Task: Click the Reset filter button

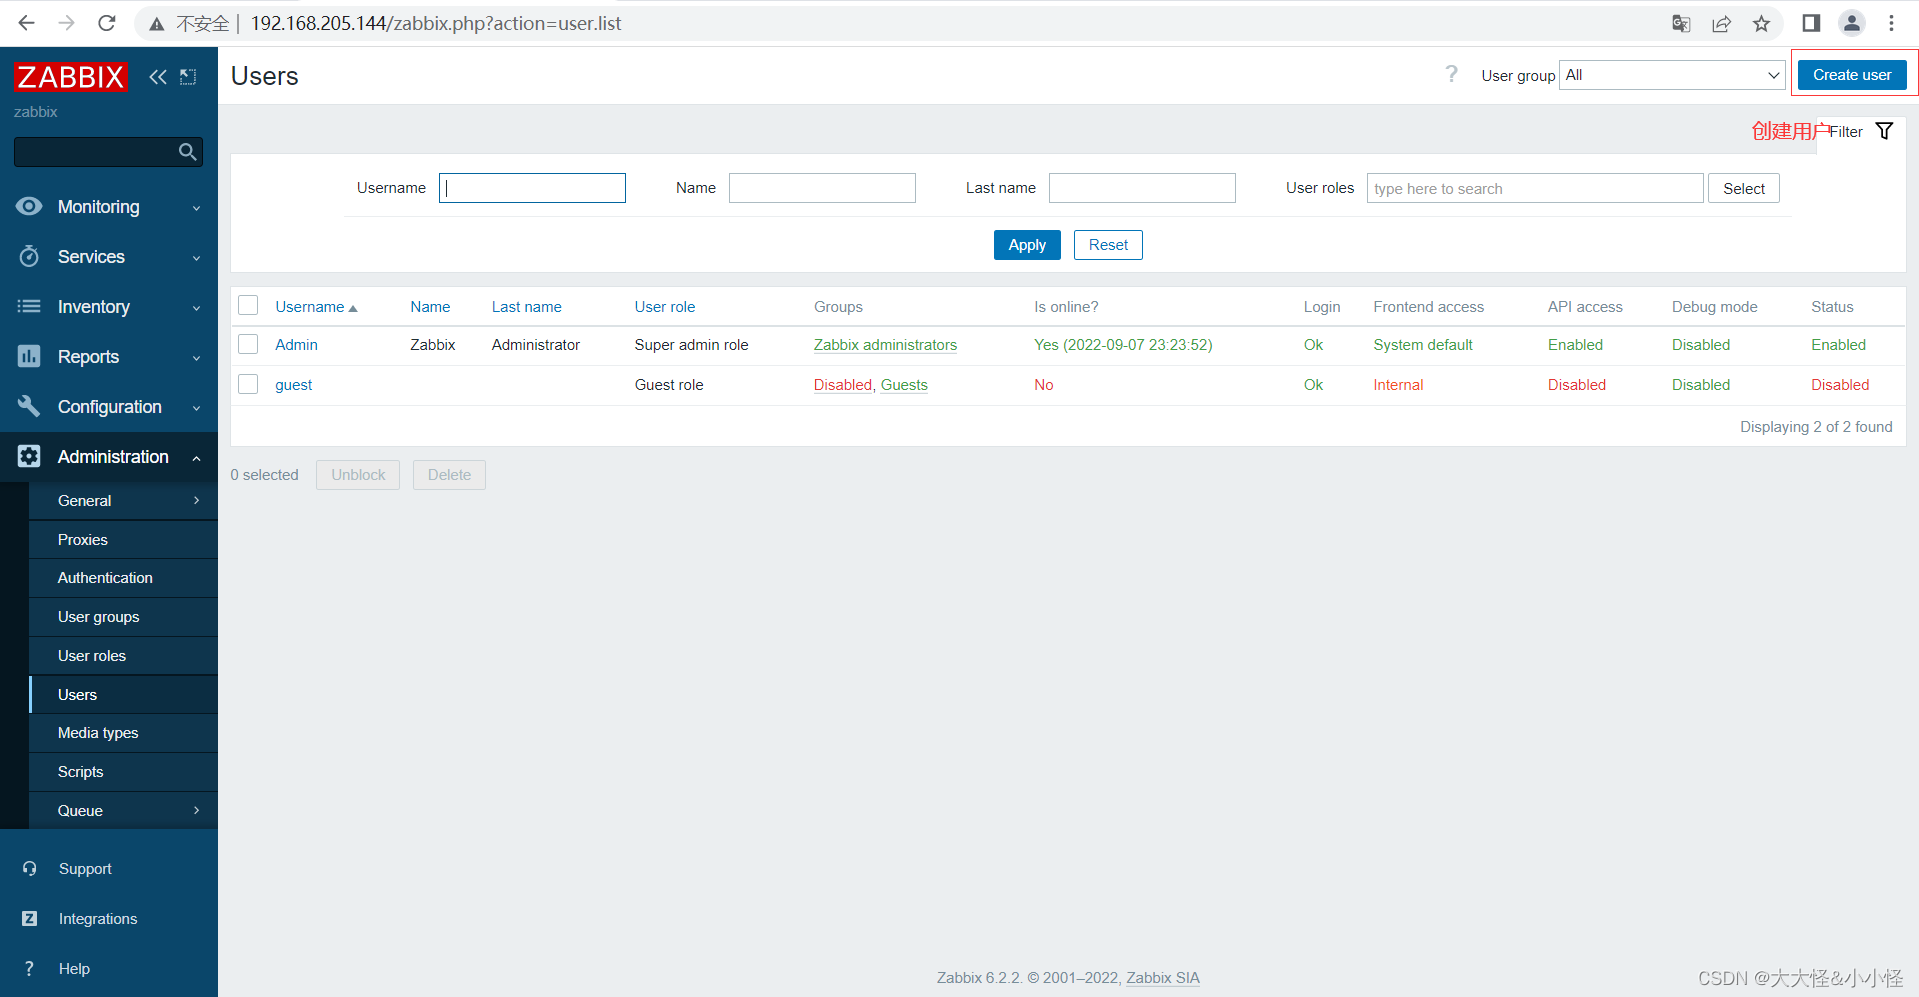Action: pyautogui.click(x=1108, y=245)
